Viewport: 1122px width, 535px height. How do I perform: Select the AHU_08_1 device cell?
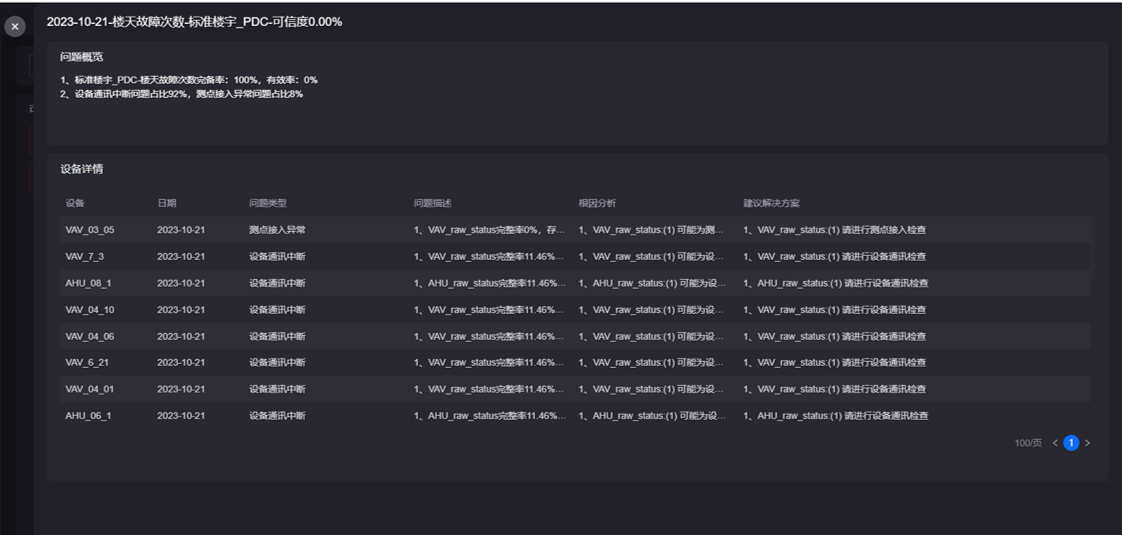pyautogui.click(x=88, y=283)
